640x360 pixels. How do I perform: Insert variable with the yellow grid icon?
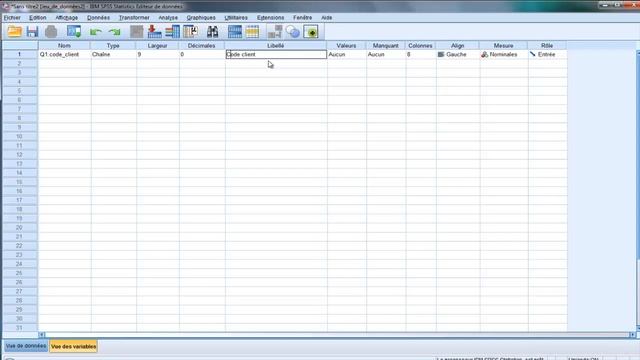tap(252, 31)
